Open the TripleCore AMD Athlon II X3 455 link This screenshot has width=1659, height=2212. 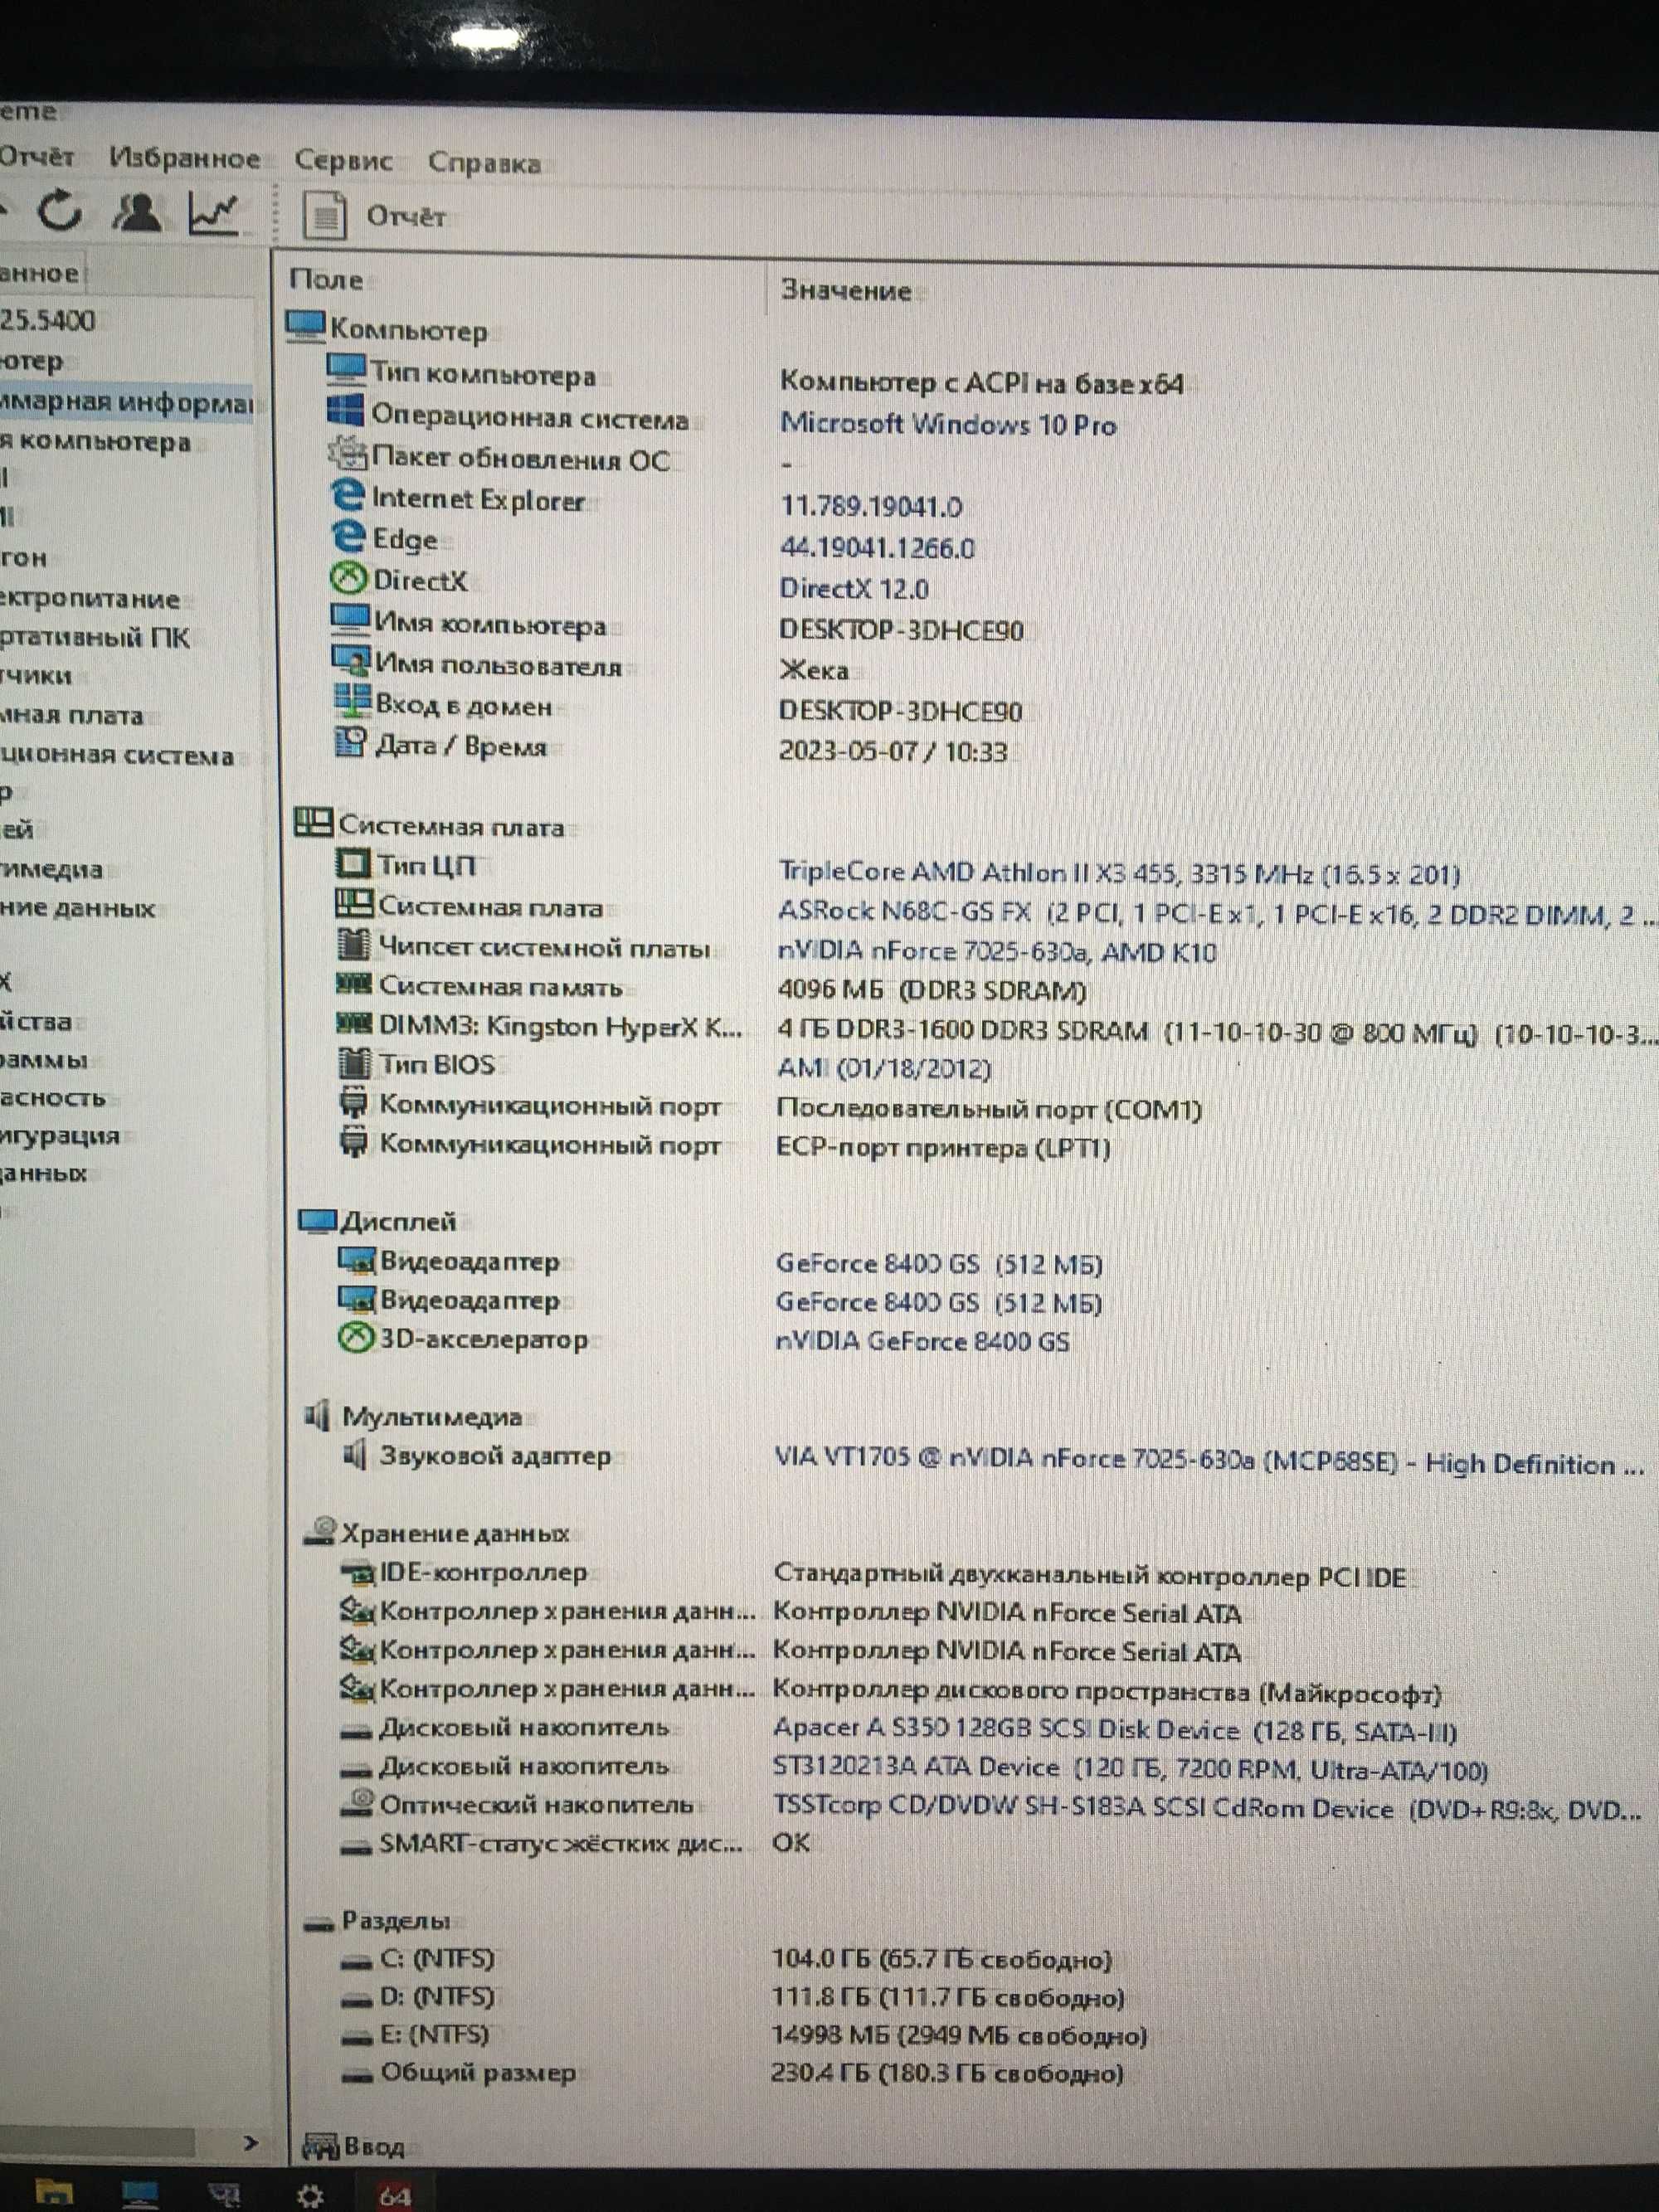click(x=1119, y=873)
